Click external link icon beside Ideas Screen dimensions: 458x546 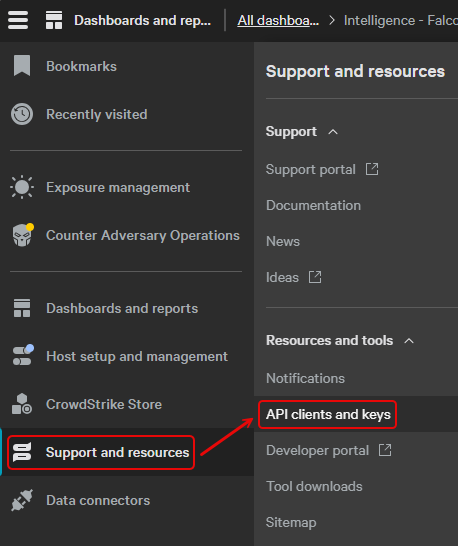pyautogui.click(x=315, y=277)
